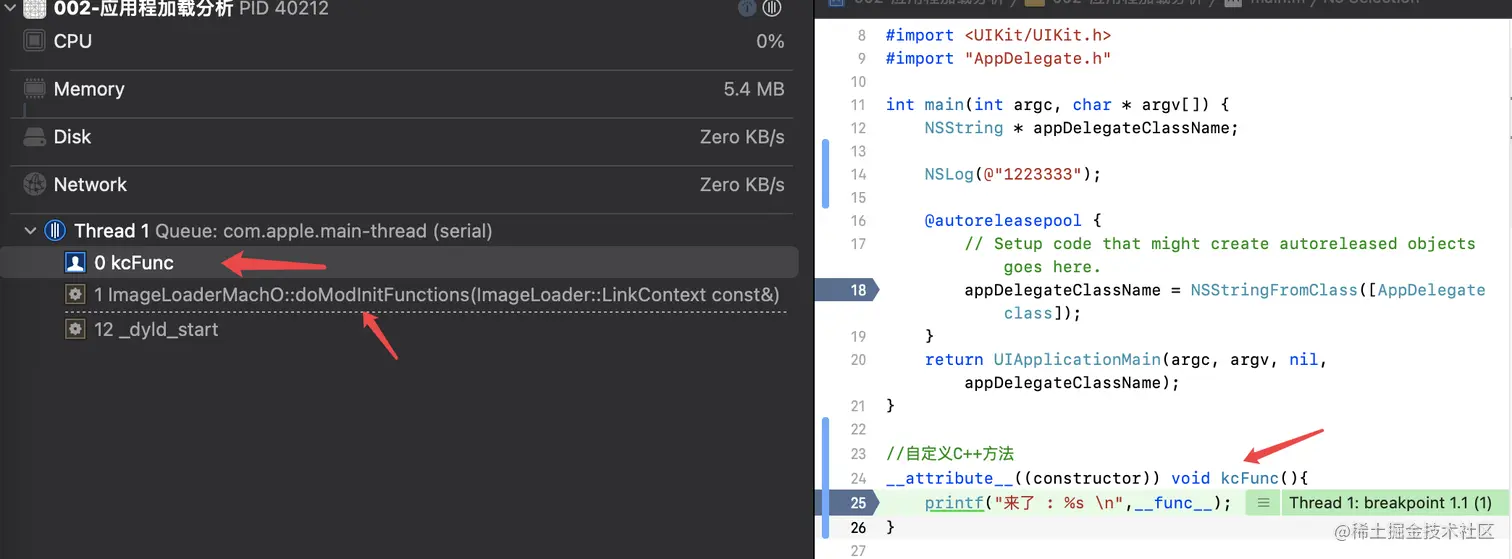Click the _dyld_start system frame icon
Screen dimensions: 1512x559
coord(75,329)
